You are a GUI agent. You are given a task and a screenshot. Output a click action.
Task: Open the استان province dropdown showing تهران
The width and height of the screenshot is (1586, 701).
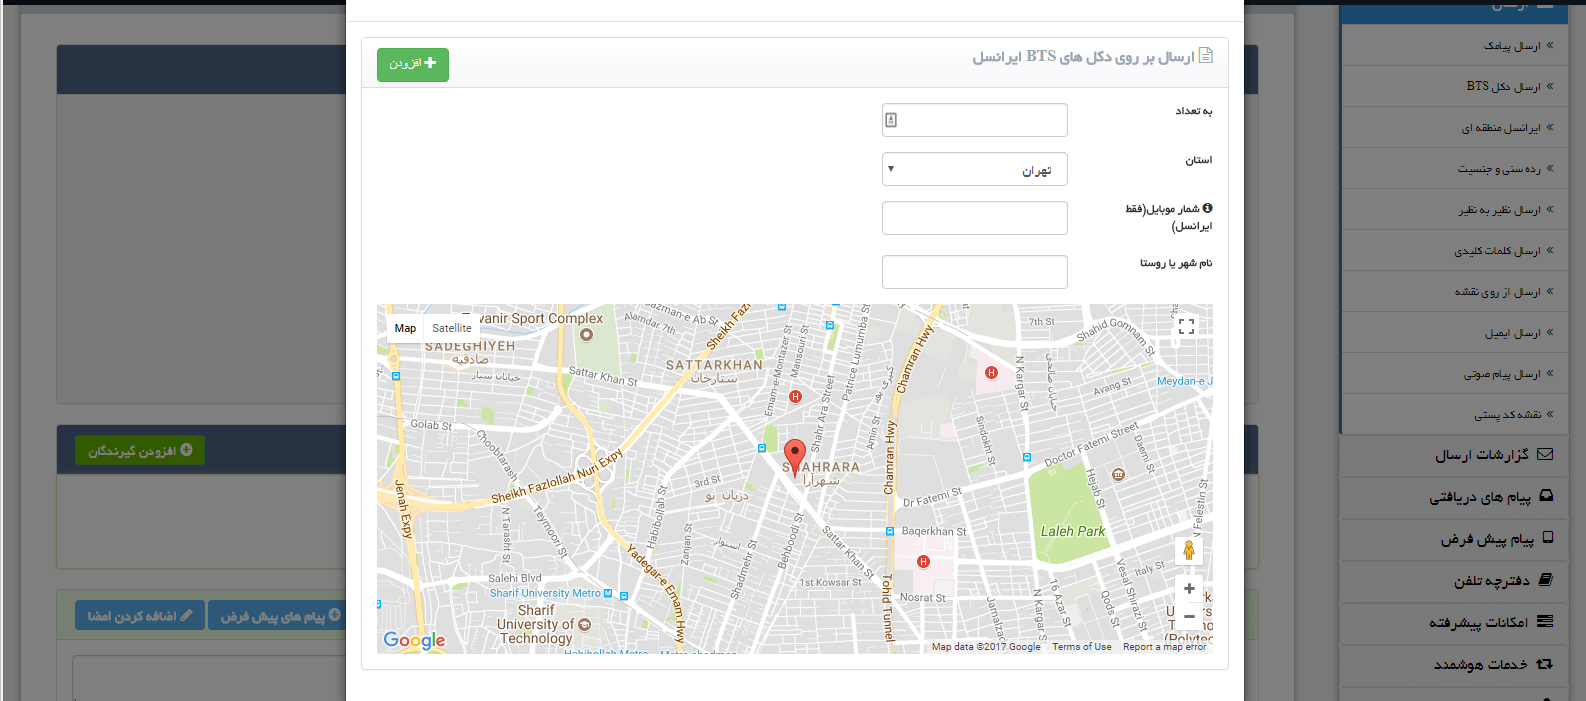pos(974,169)
